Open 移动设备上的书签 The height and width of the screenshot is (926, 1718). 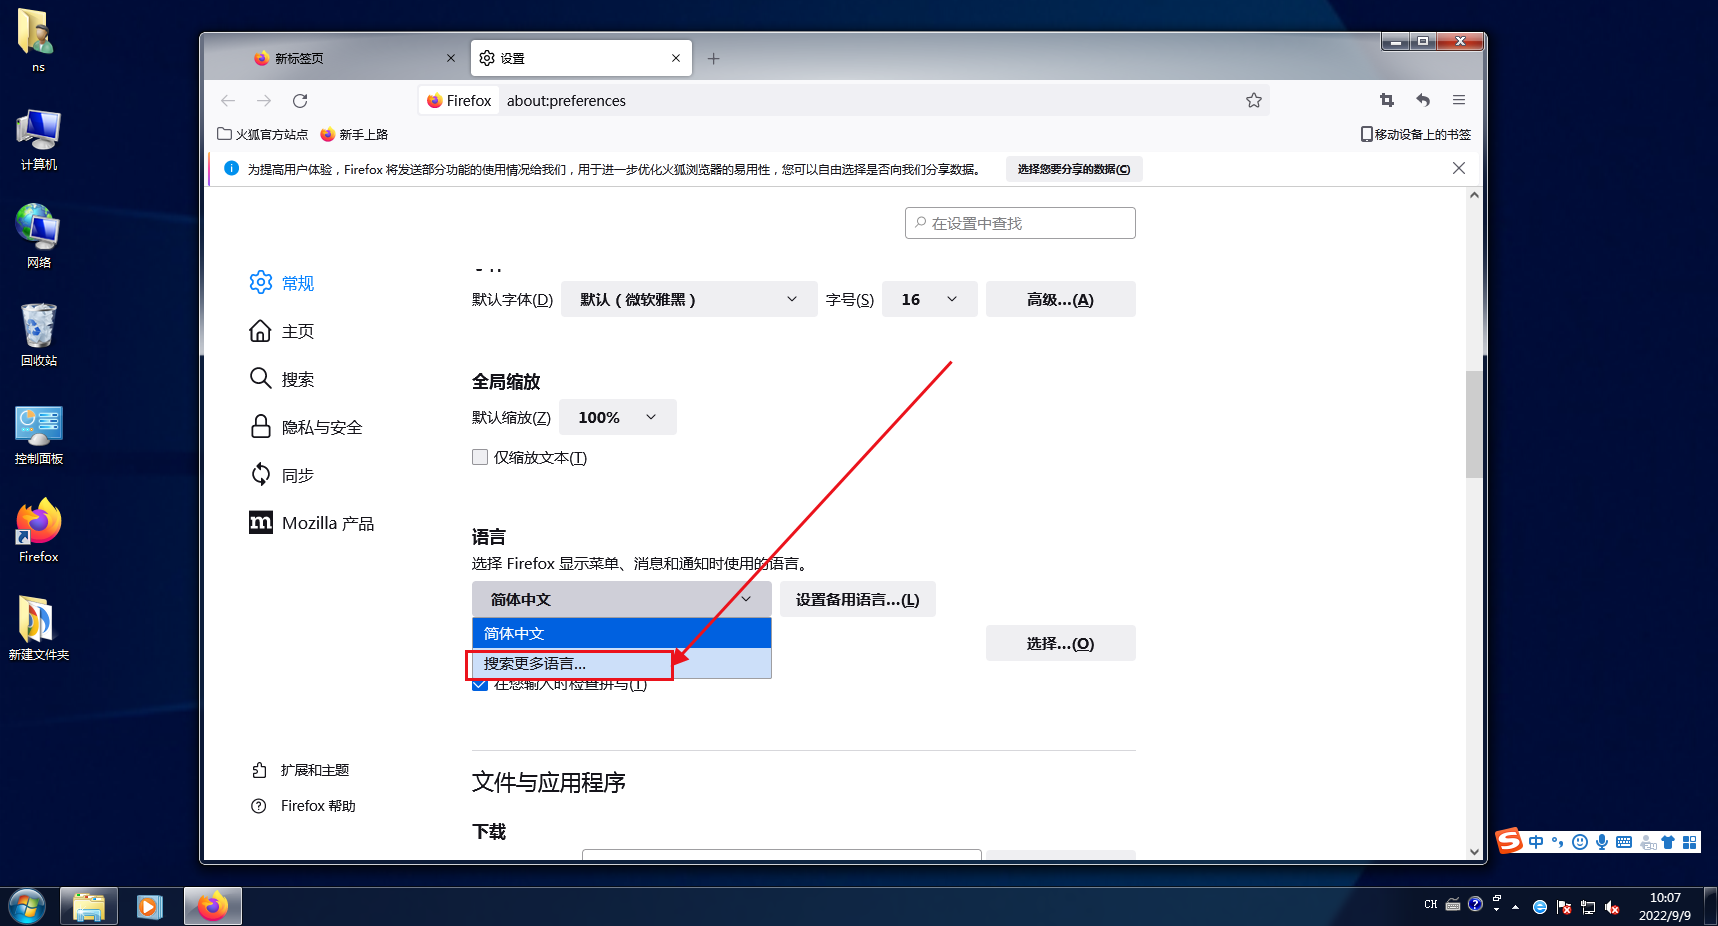click(x=1416, y=134)
